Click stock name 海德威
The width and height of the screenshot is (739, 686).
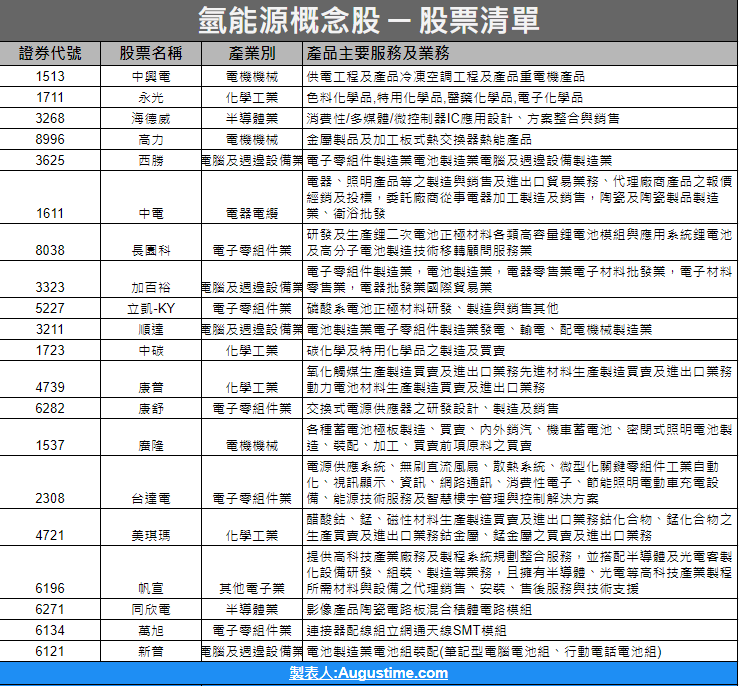pos(151,118)
